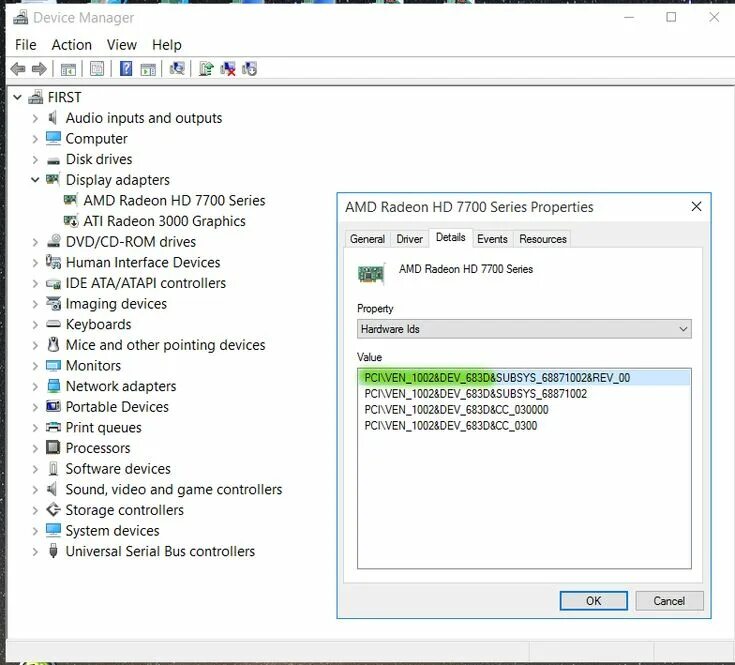Expand the System devices node

(x=35, y=531)
